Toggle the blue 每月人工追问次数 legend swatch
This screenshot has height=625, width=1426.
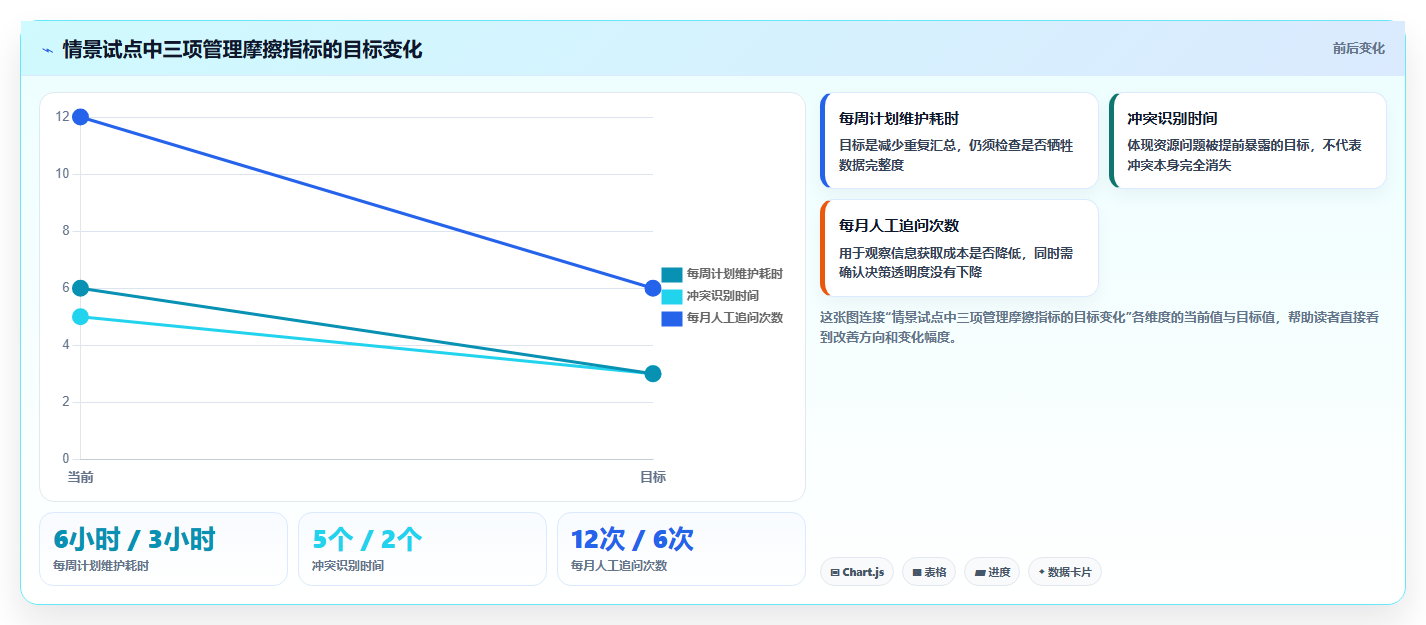(672, 319)
